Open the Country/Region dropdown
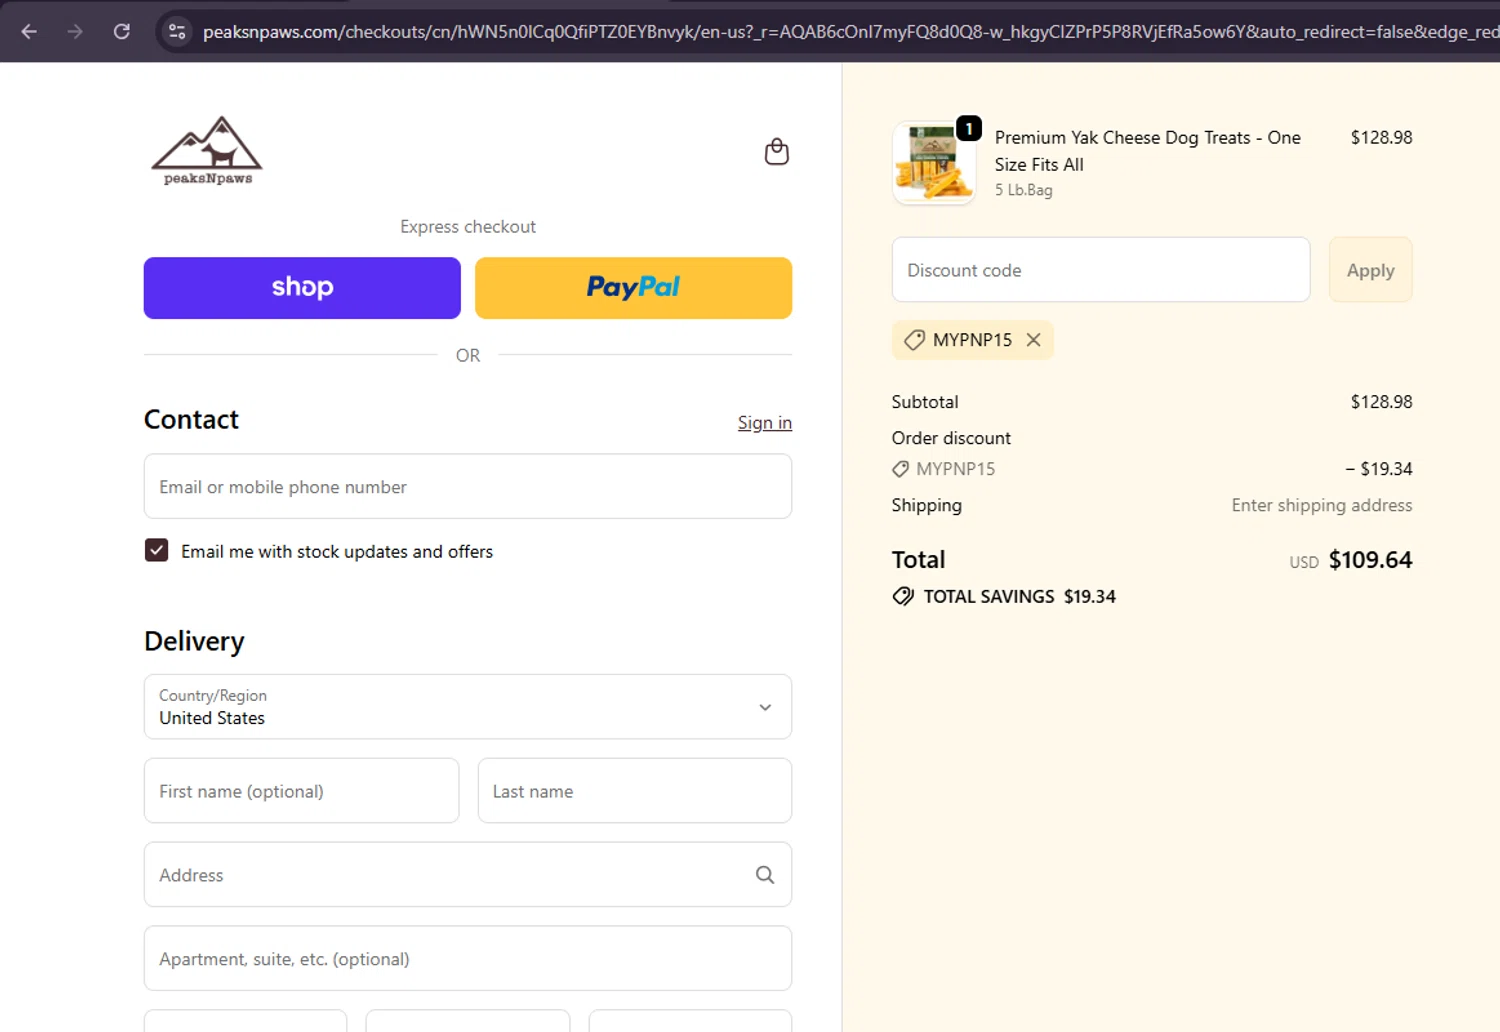The image size is (1500, 1032). point(468,707)
